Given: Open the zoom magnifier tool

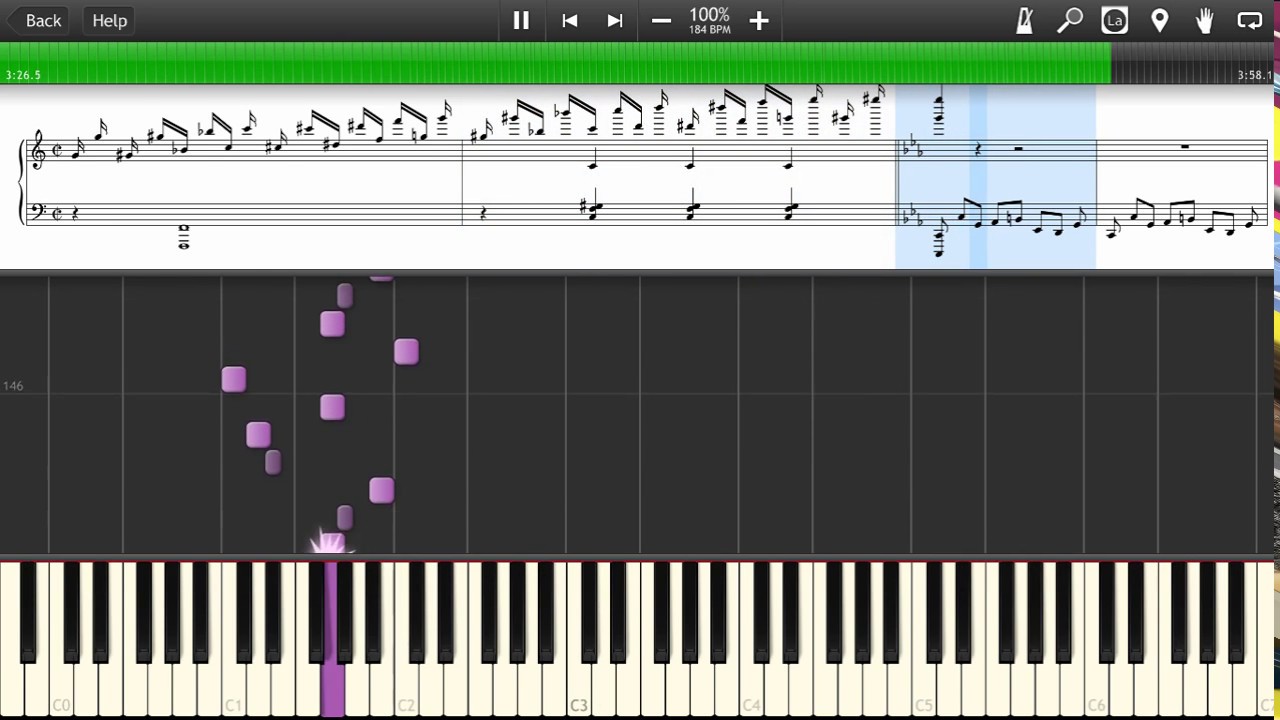Looking at the screenshot, I should [x=1070, y=20].
